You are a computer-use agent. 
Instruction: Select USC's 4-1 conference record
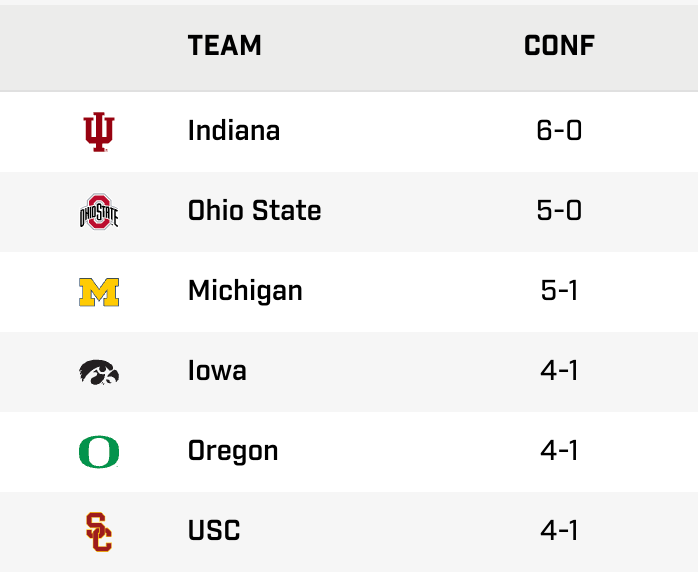coord(559,531)
